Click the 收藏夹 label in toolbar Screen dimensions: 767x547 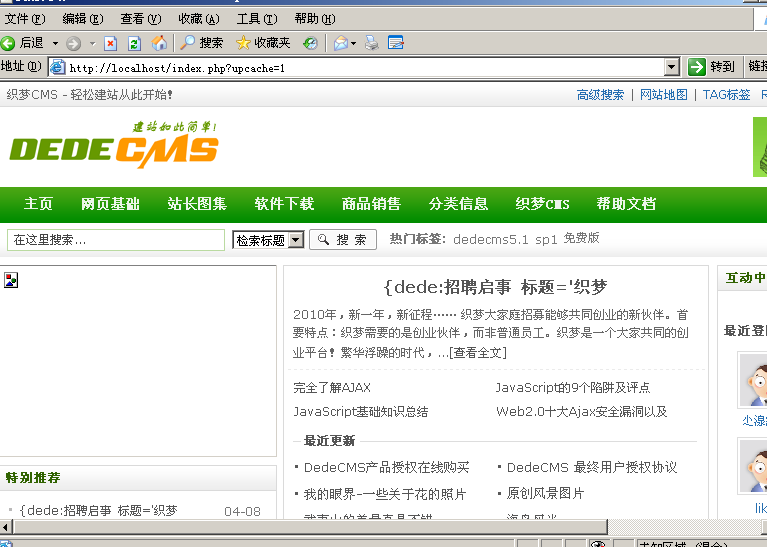[272, 43]
